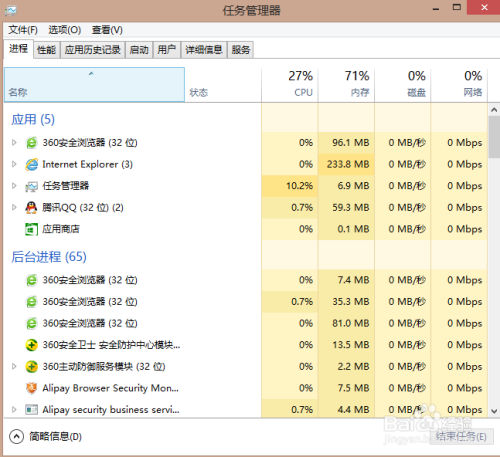Screen dimensions: 500x457
Task: Click the 59.3 MB memory value
Action: (351, 208)
